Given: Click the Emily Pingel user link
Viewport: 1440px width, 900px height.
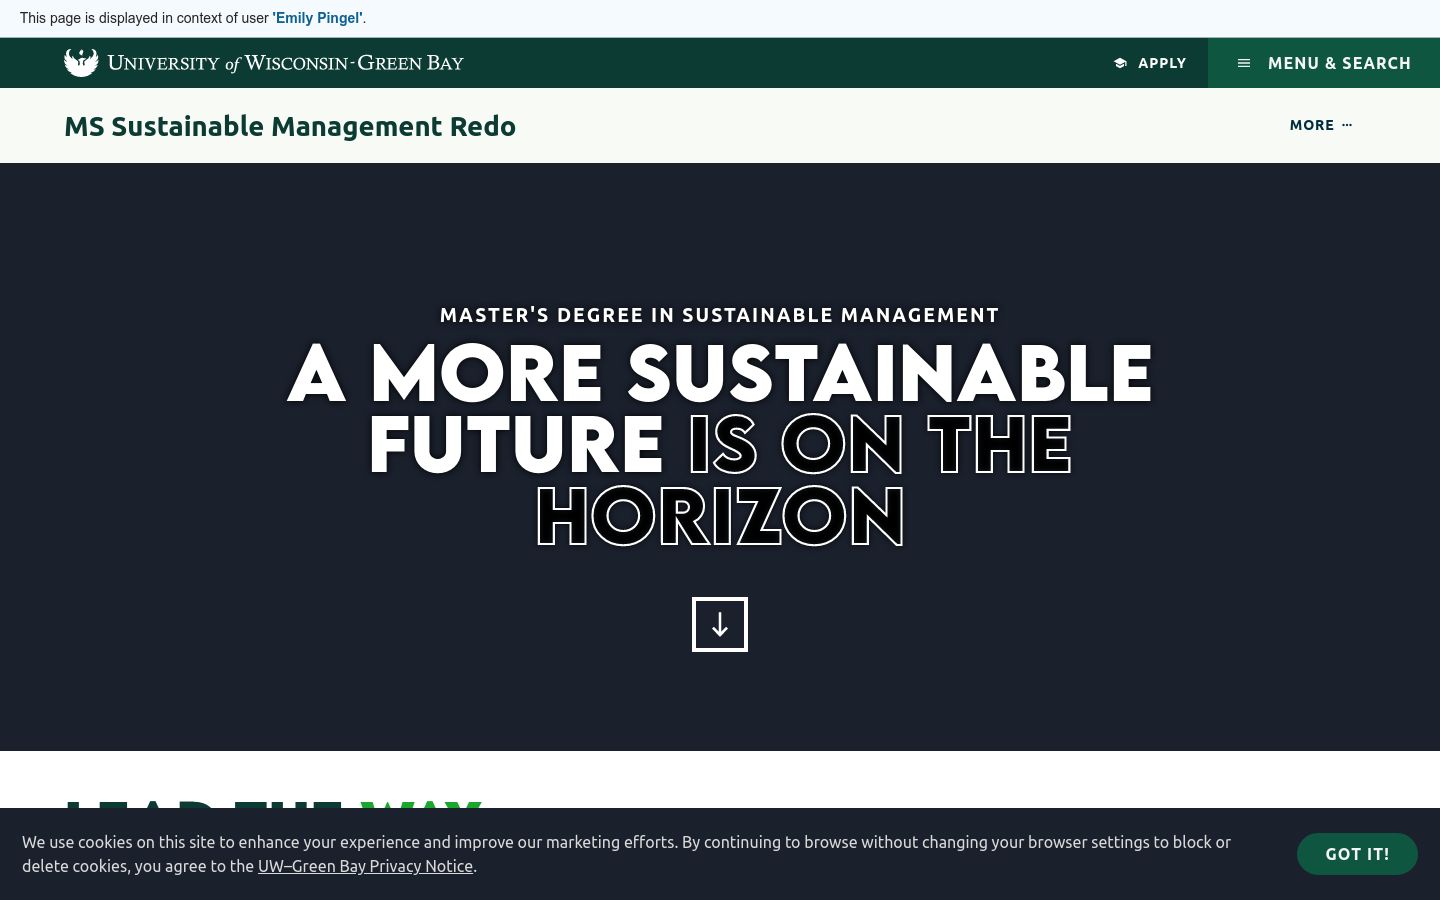Looking at the screenshot, I should 317,18.
